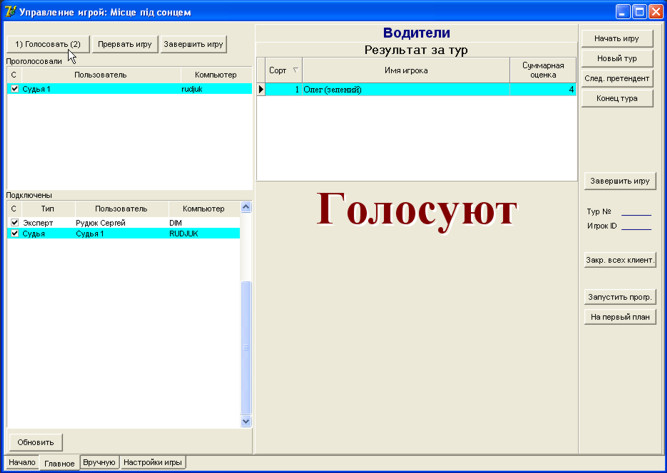Screen dimensions: 667x473
Task: Click Обновить to refresh the connected list
Action: click(37, 442)
